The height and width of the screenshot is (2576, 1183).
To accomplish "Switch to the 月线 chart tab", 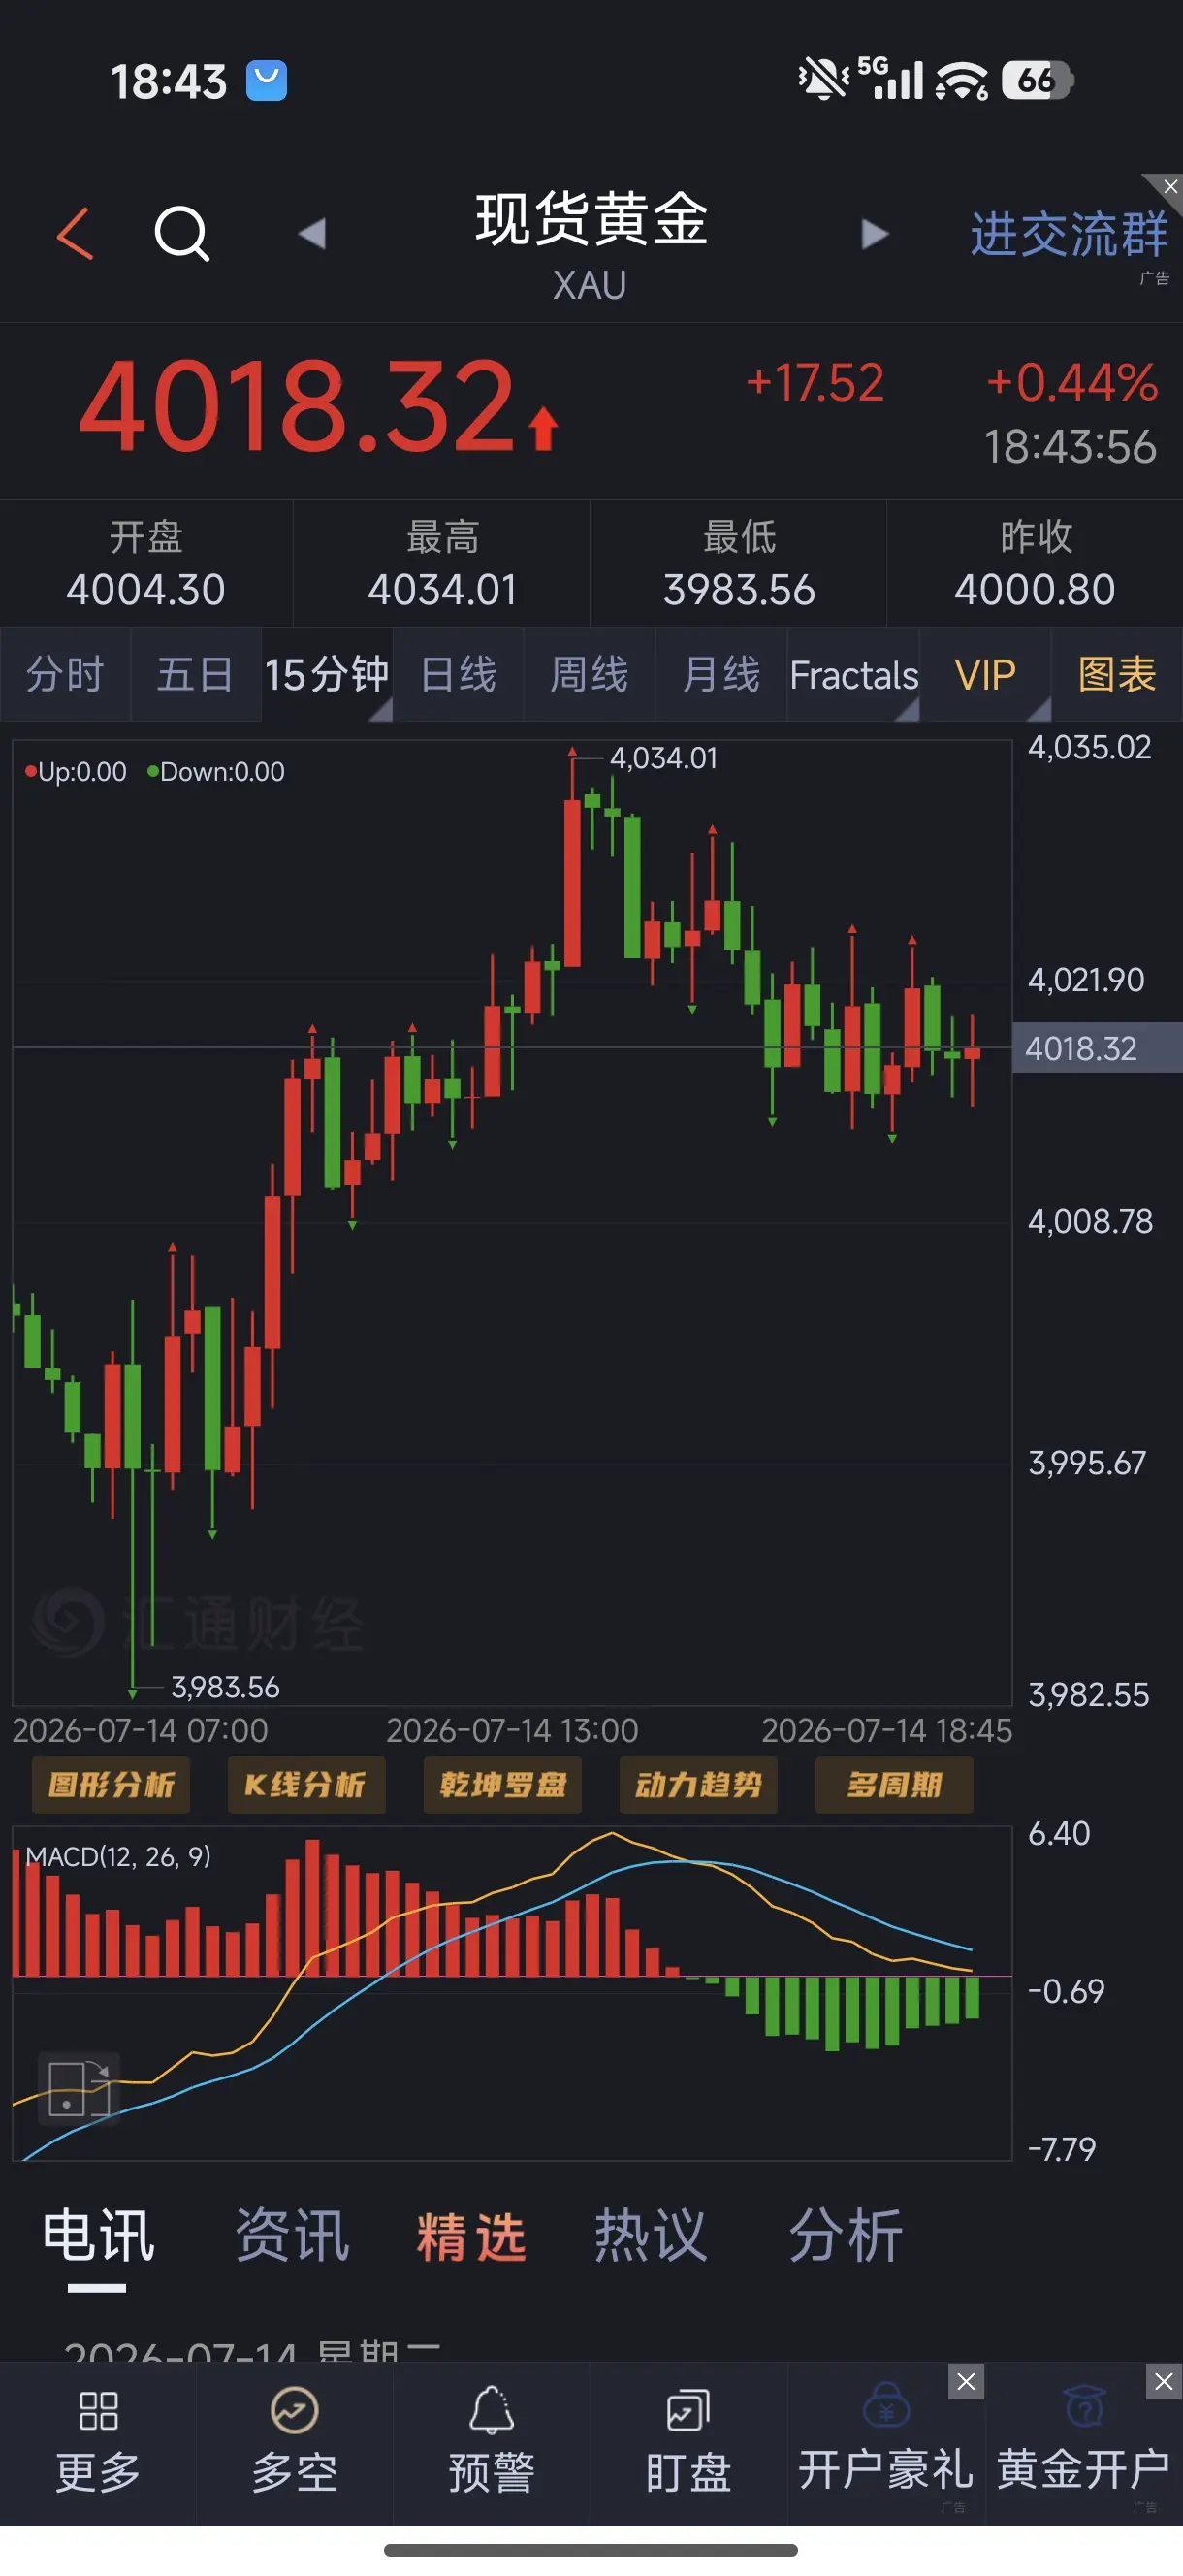I will 721,674.
